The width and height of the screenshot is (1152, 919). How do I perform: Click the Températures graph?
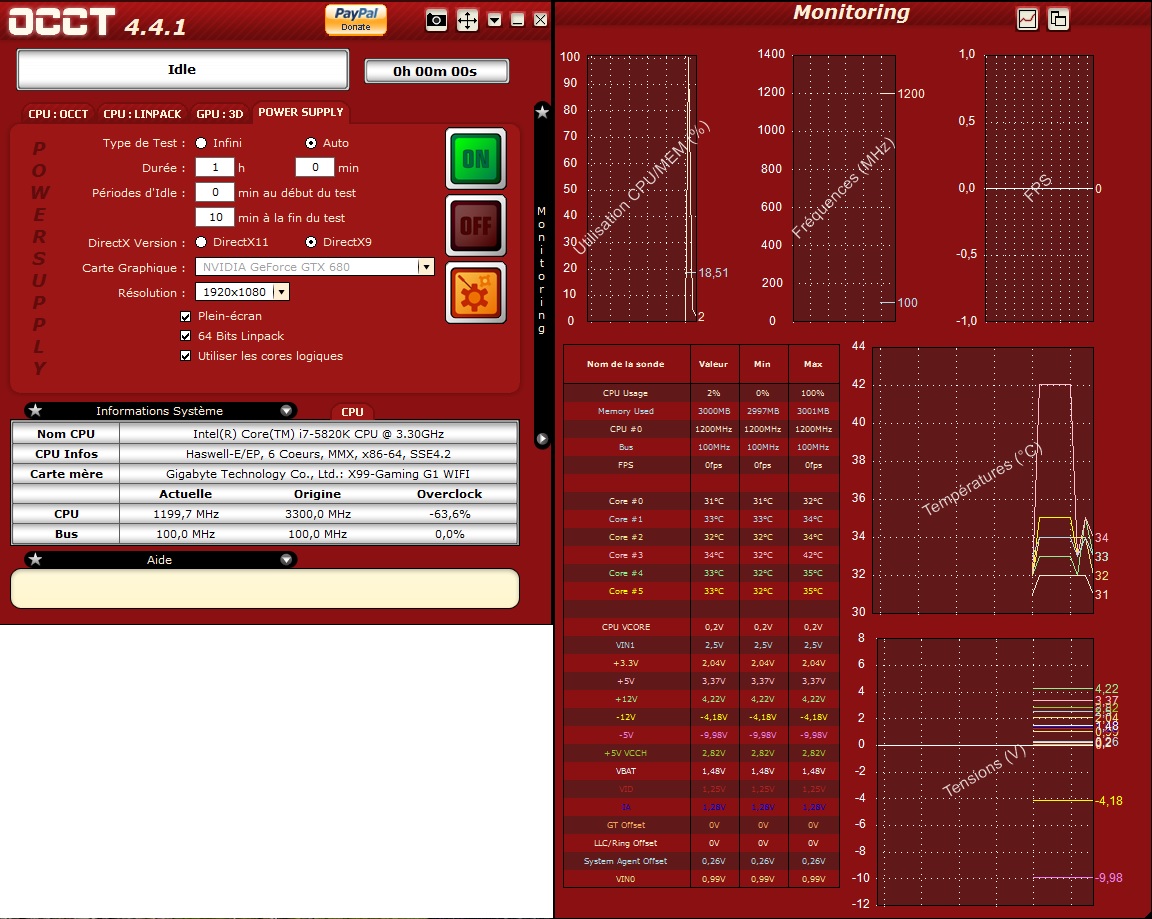[x=982, y=480]
